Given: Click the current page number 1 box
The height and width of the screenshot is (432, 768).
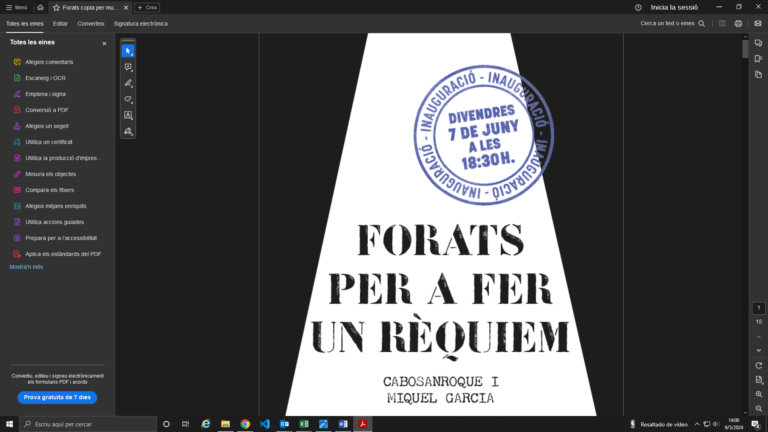Looking at the screenshot, I should point(759,308).
